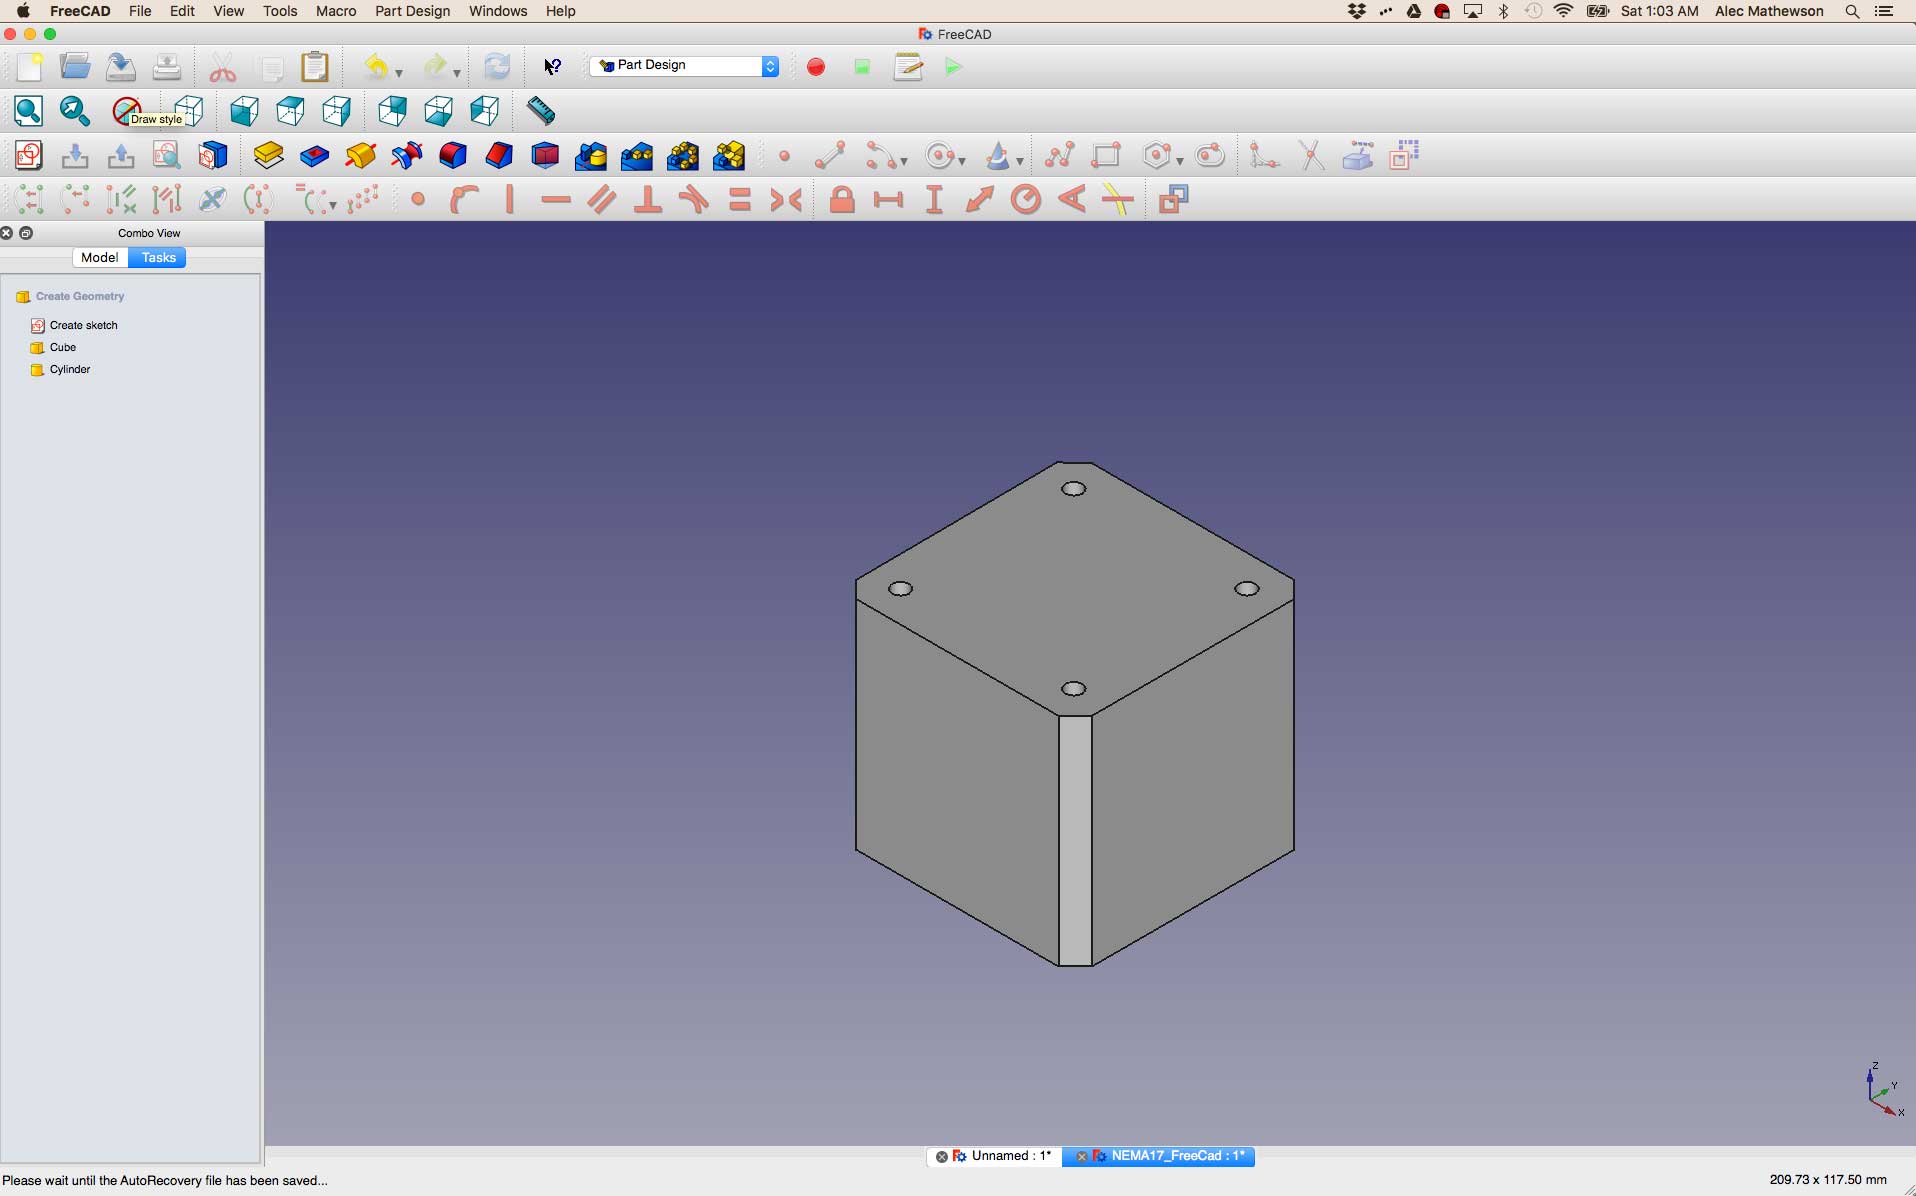Toggle the horizontal constraint
This screenshot has height=1196, width=1916.
click(554, 199)
